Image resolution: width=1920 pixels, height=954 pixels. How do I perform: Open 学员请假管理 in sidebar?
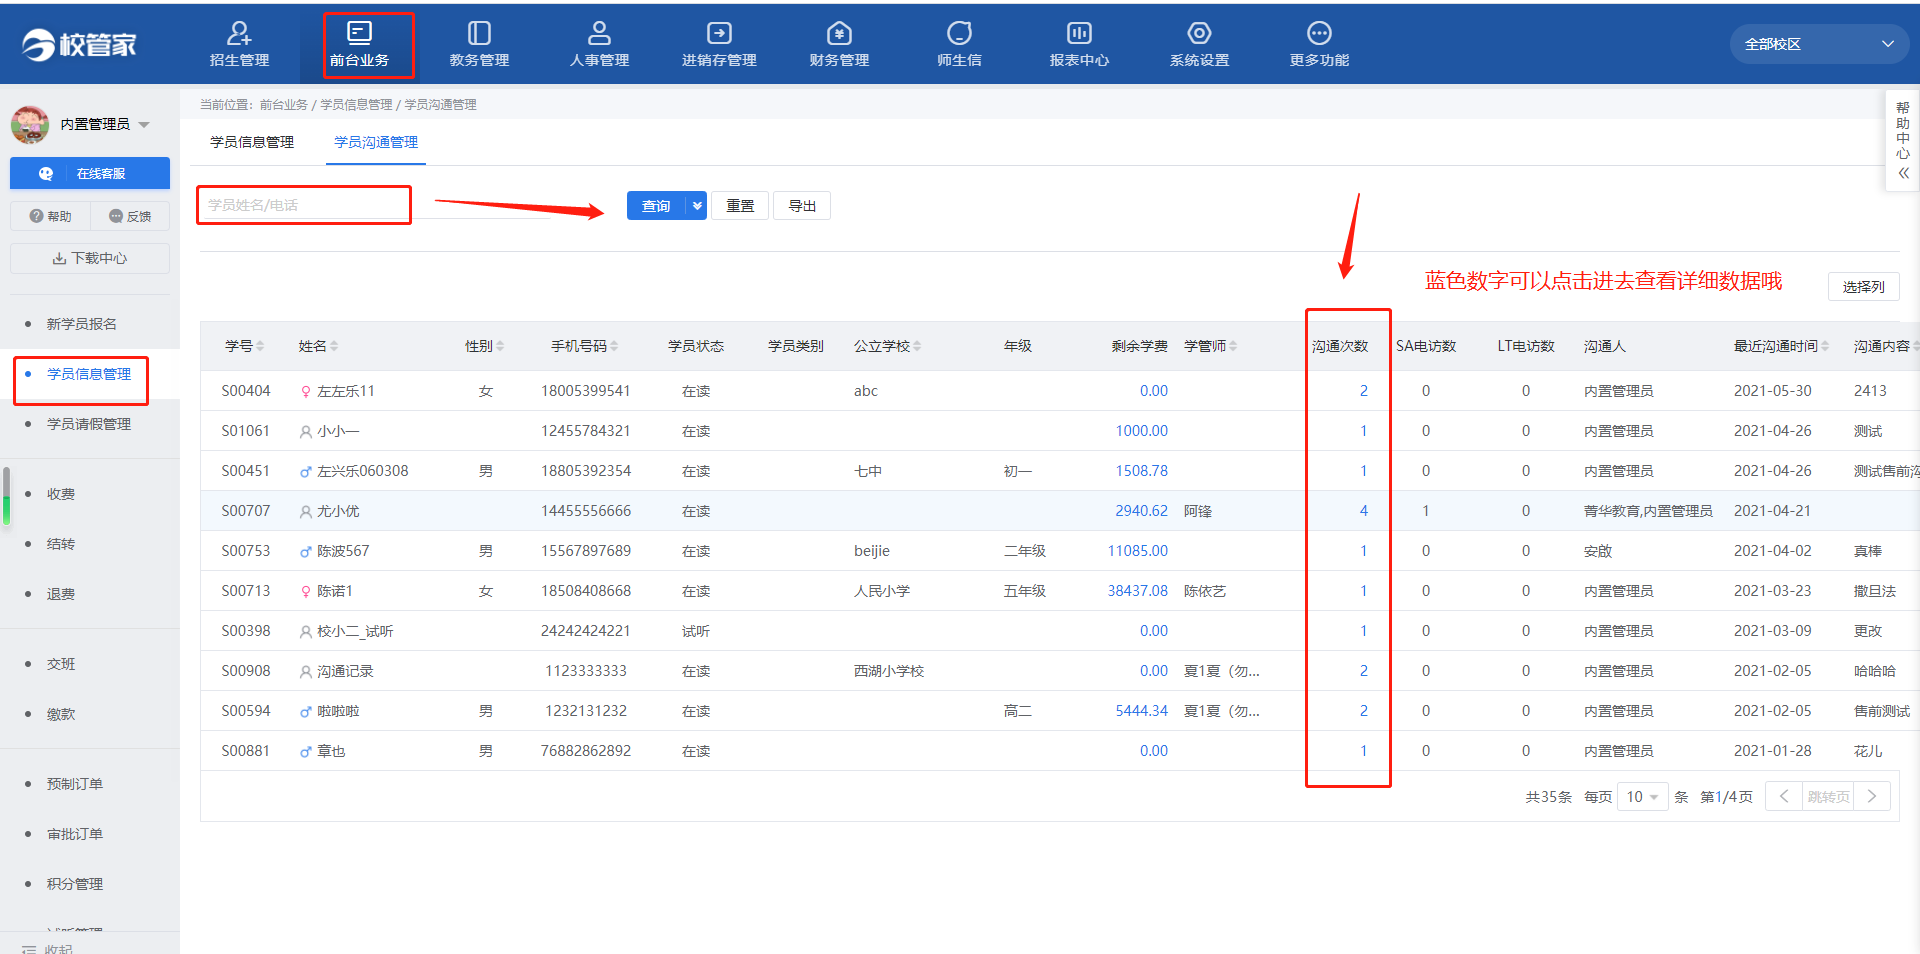[89, 424]
